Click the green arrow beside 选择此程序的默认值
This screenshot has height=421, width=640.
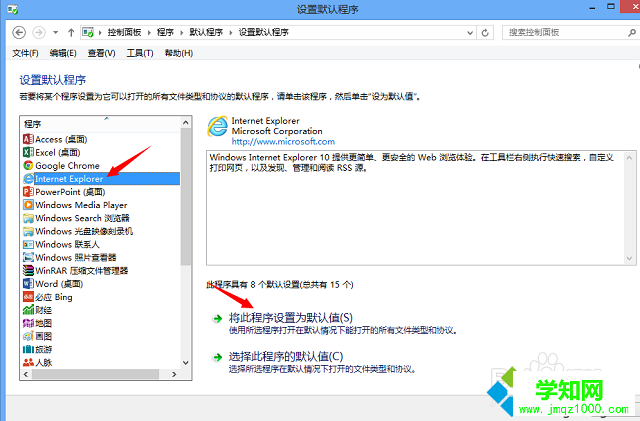pyautogui.click(x=218, y=357)
